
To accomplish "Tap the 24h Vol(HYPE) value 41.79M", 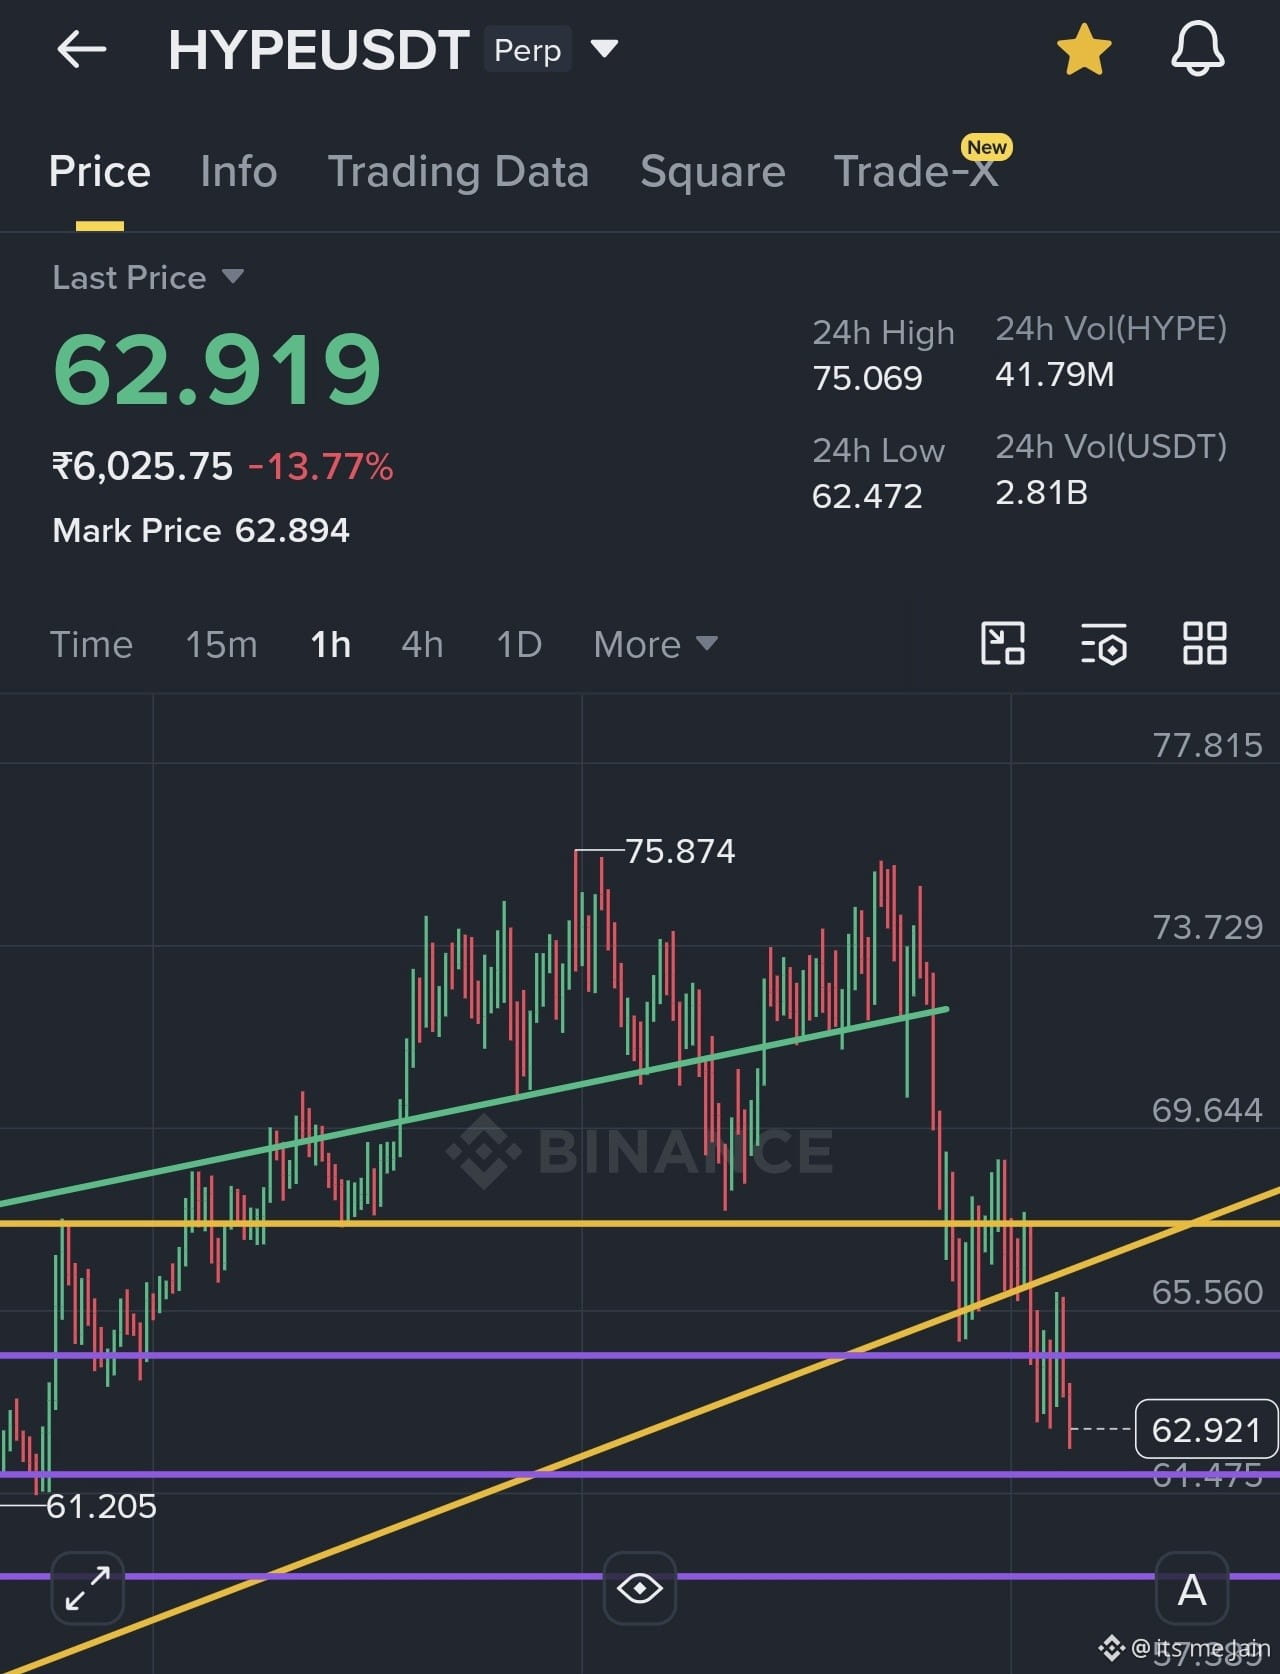I will (x=1055, y=374).
